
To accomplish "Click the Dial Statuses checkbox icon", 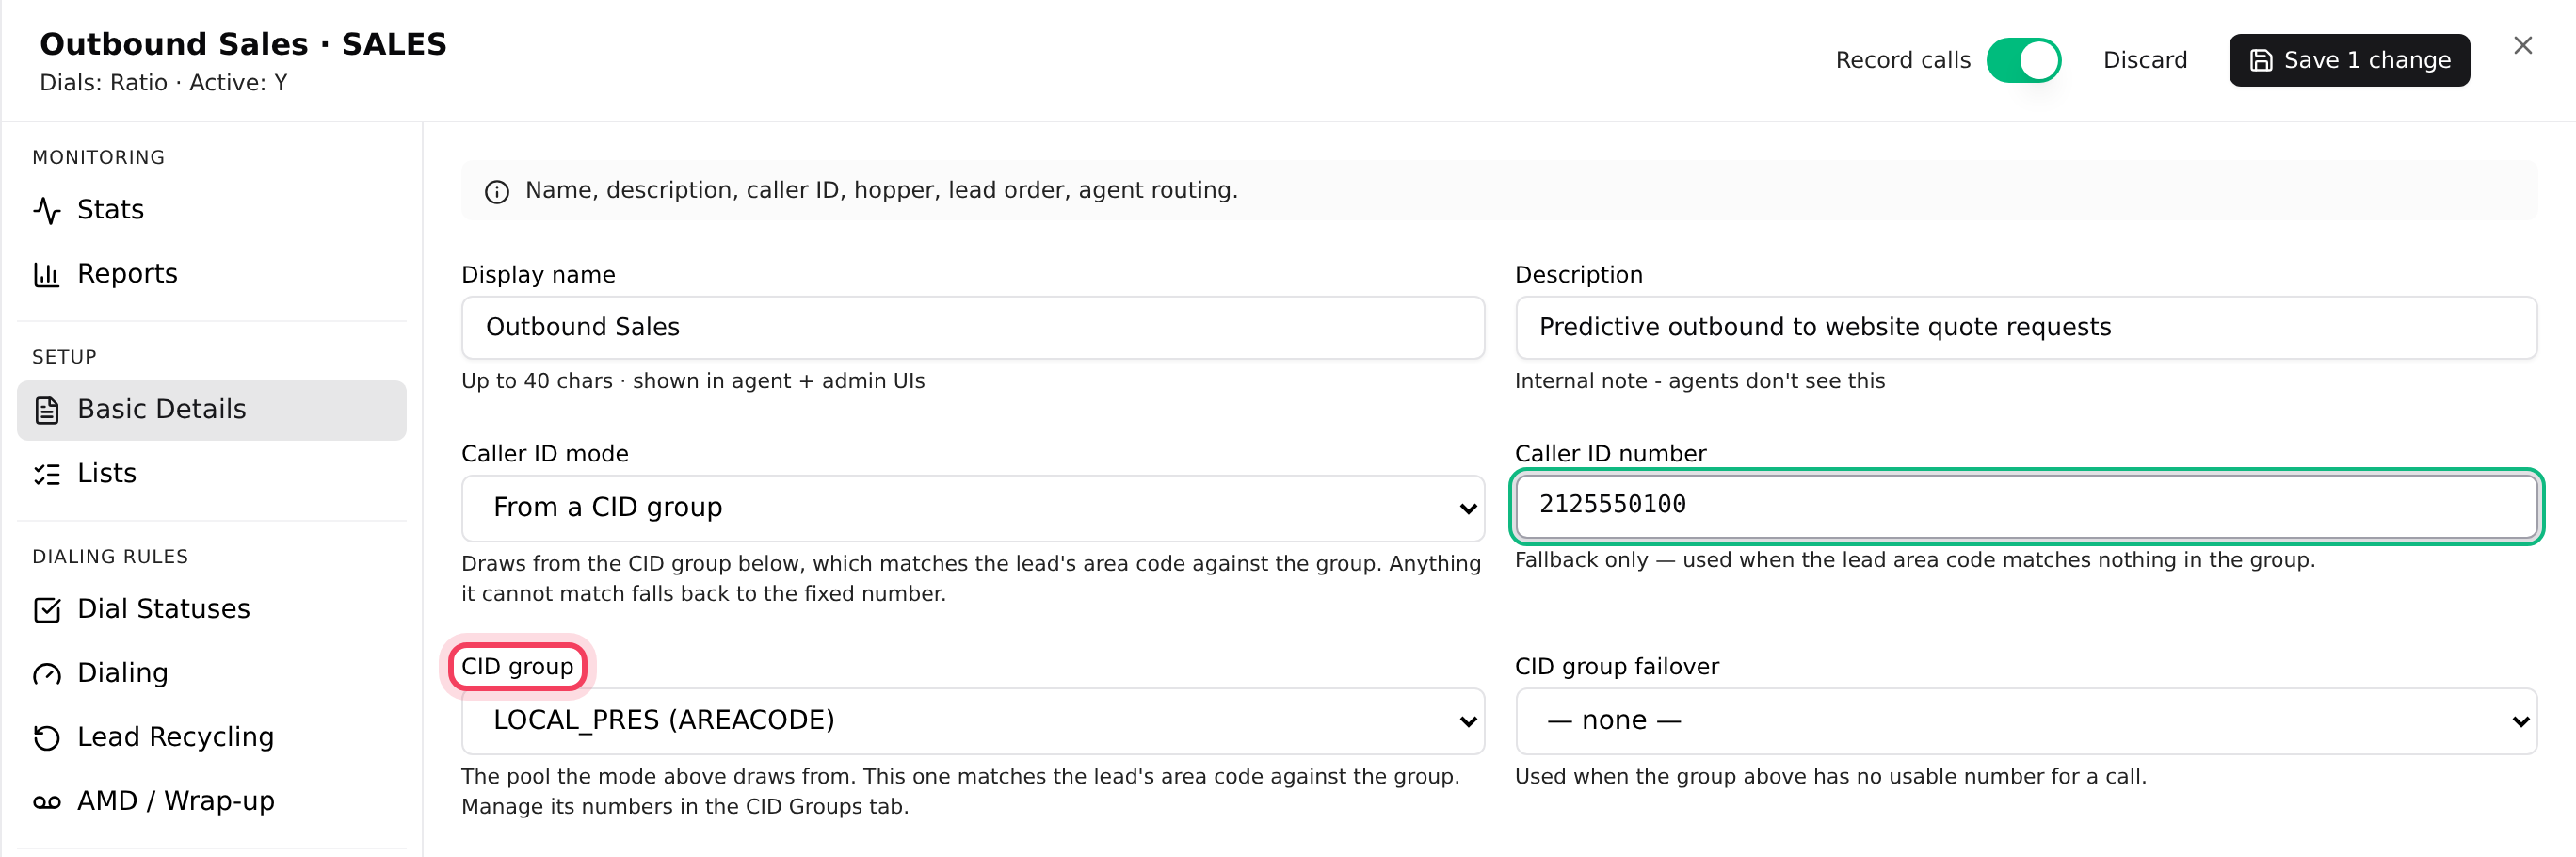I will [x=47, y=610].
